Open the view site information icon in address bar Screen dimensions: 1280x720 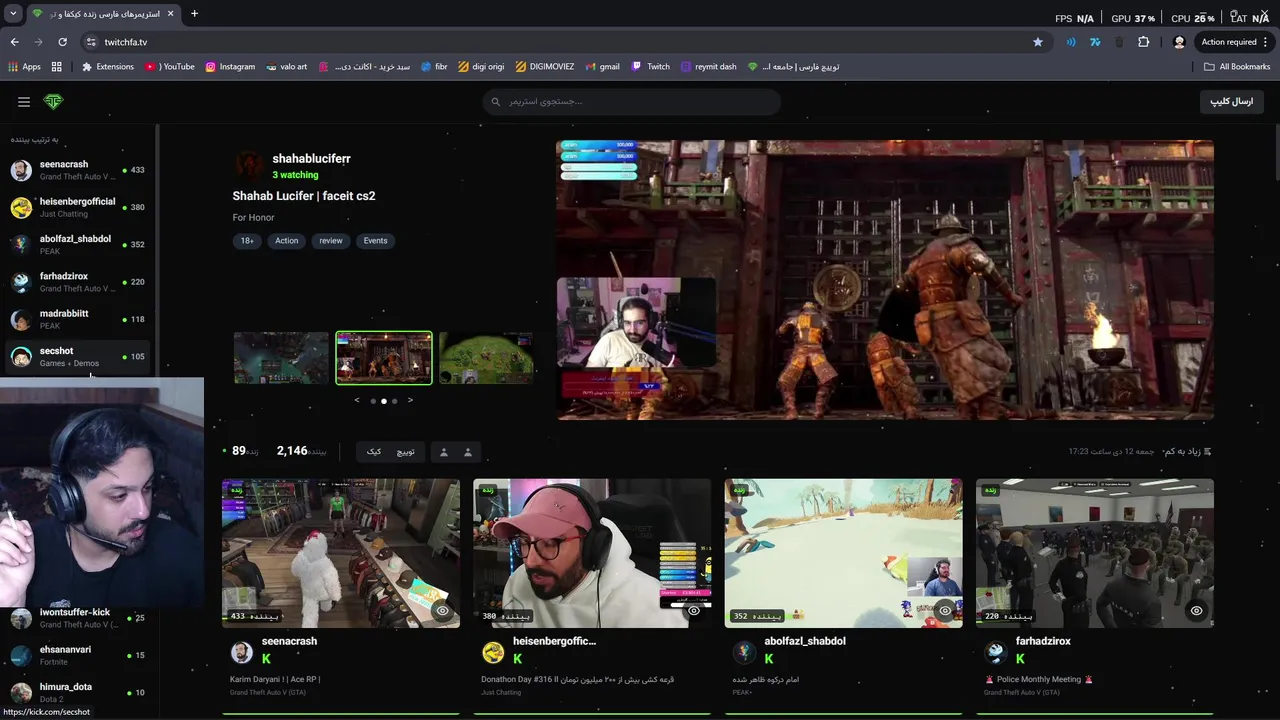click(91, 42)
